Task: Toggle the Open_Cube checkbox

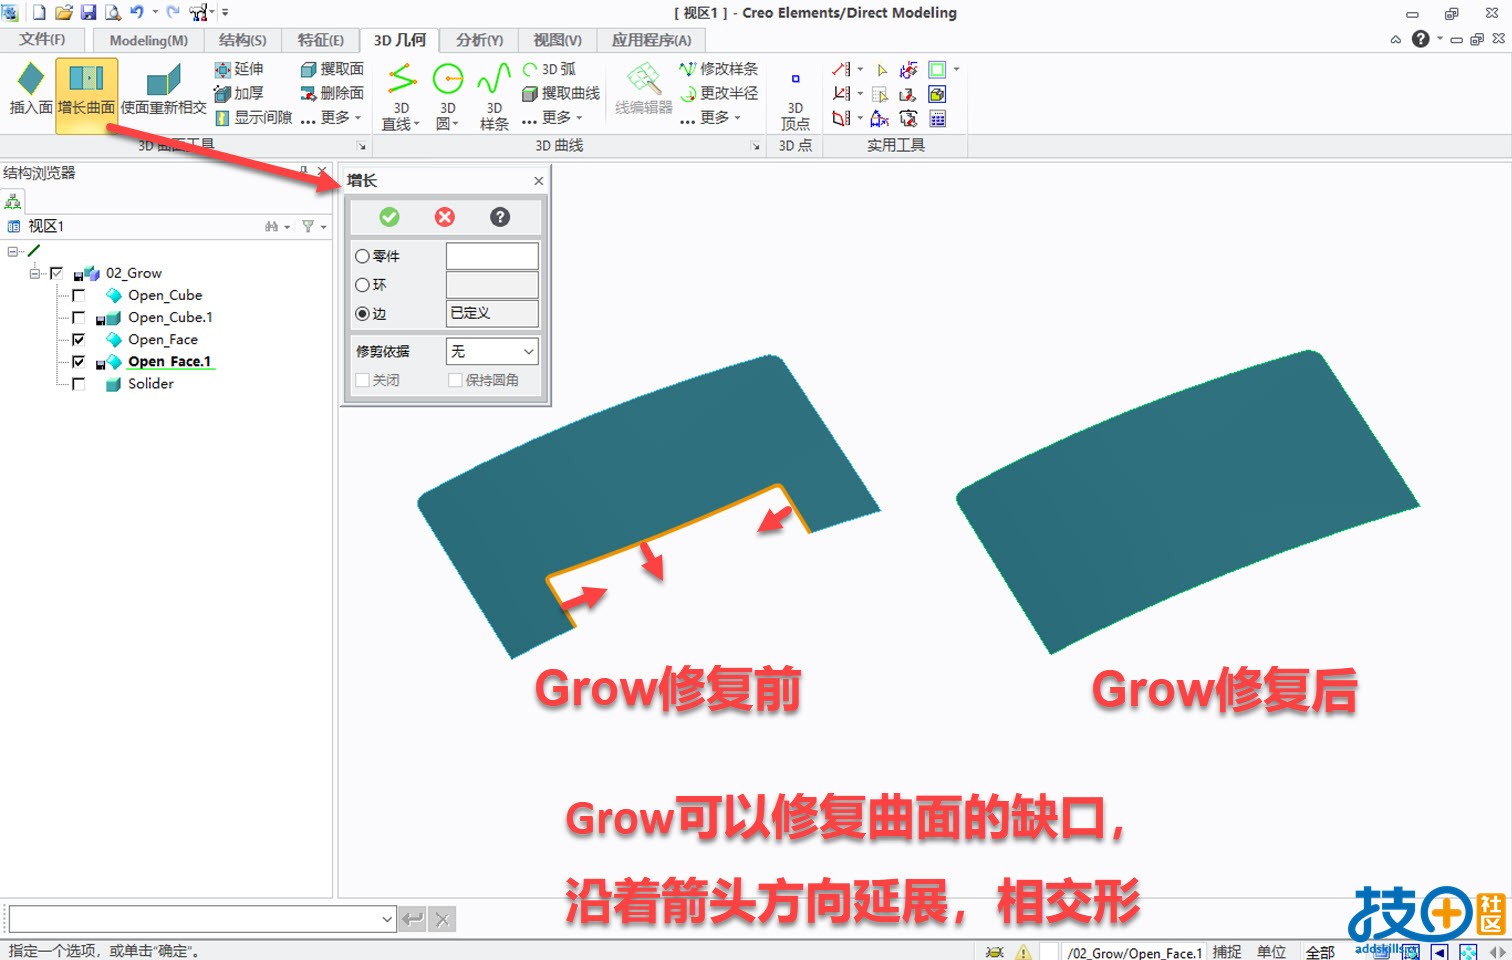Action: tap(78, 295)
